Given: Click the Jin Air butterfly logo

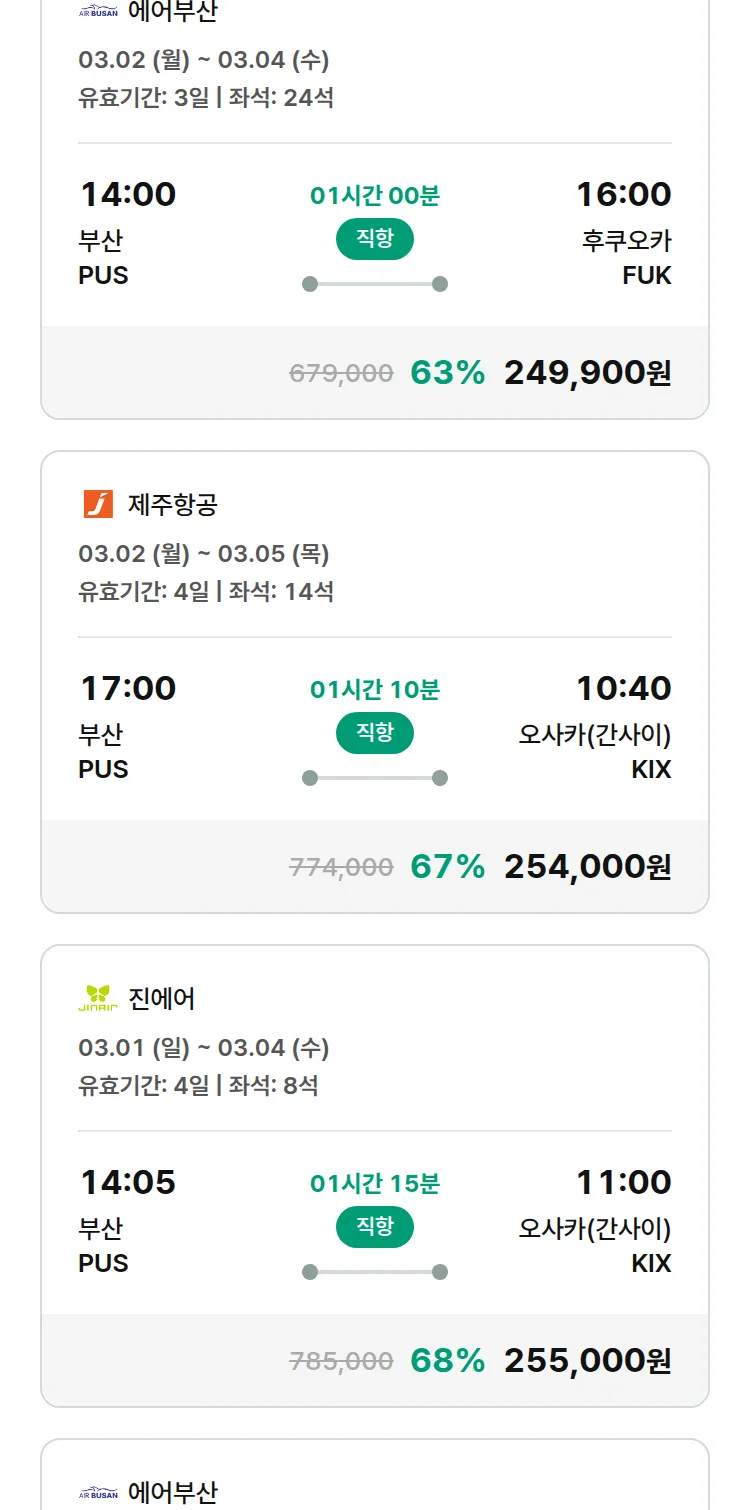Looking at the screenshot, I should [98, 998].
